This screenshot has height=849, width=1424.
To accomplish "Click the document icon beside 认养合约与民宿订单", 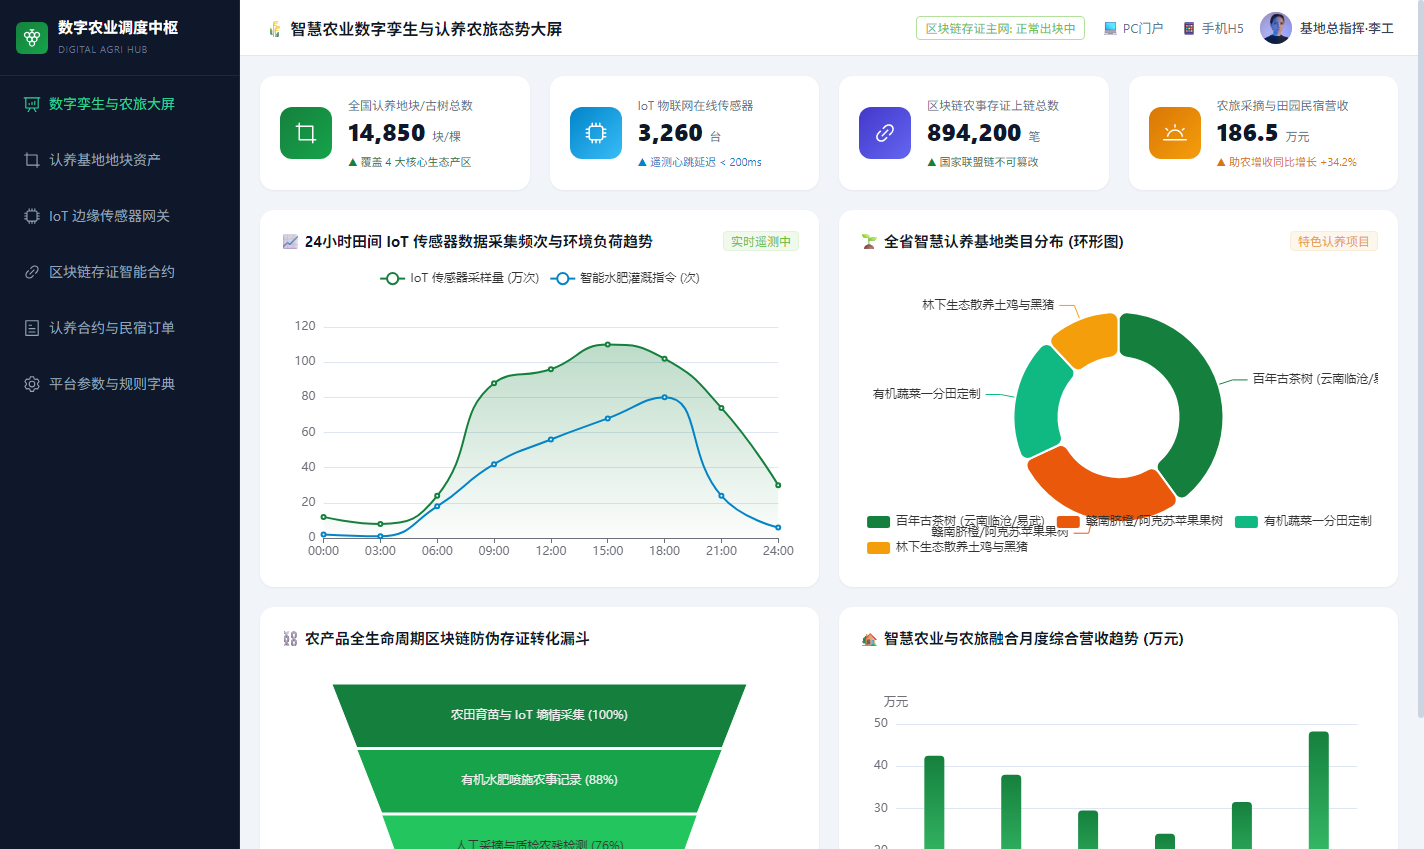I will (32, 328).
